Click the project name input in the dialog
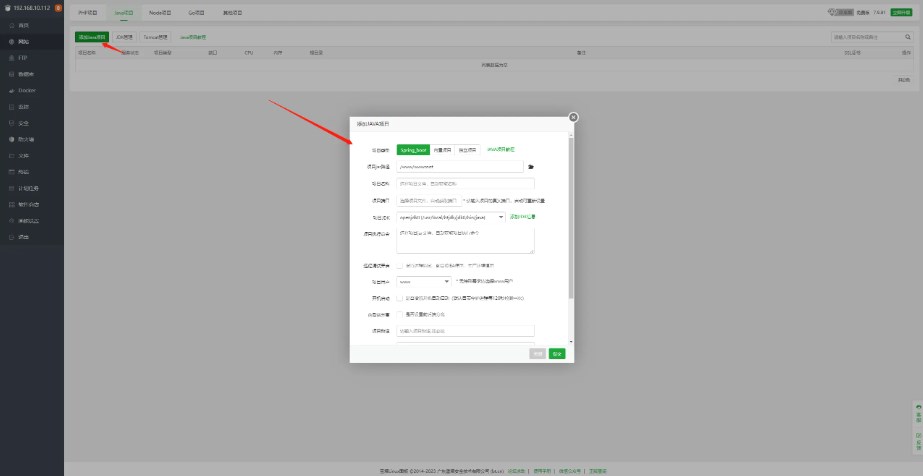The height and width of the screenshot is (476, 923). (466, 184)
